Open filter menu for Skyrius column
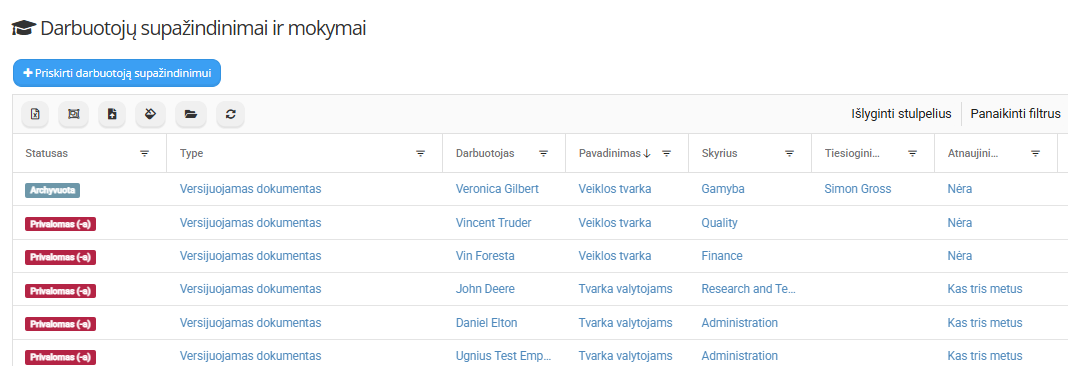Viewport: 1068px width, 366px height. pyautogui.click(x=789, y=153)
